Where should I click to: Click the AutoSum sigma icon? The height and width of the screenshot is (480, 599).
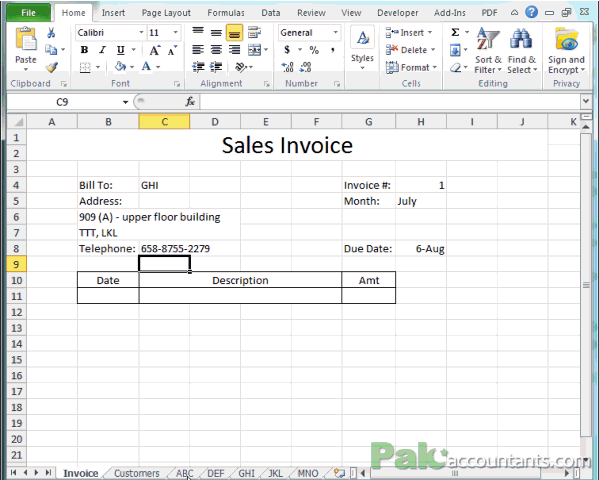455,32
